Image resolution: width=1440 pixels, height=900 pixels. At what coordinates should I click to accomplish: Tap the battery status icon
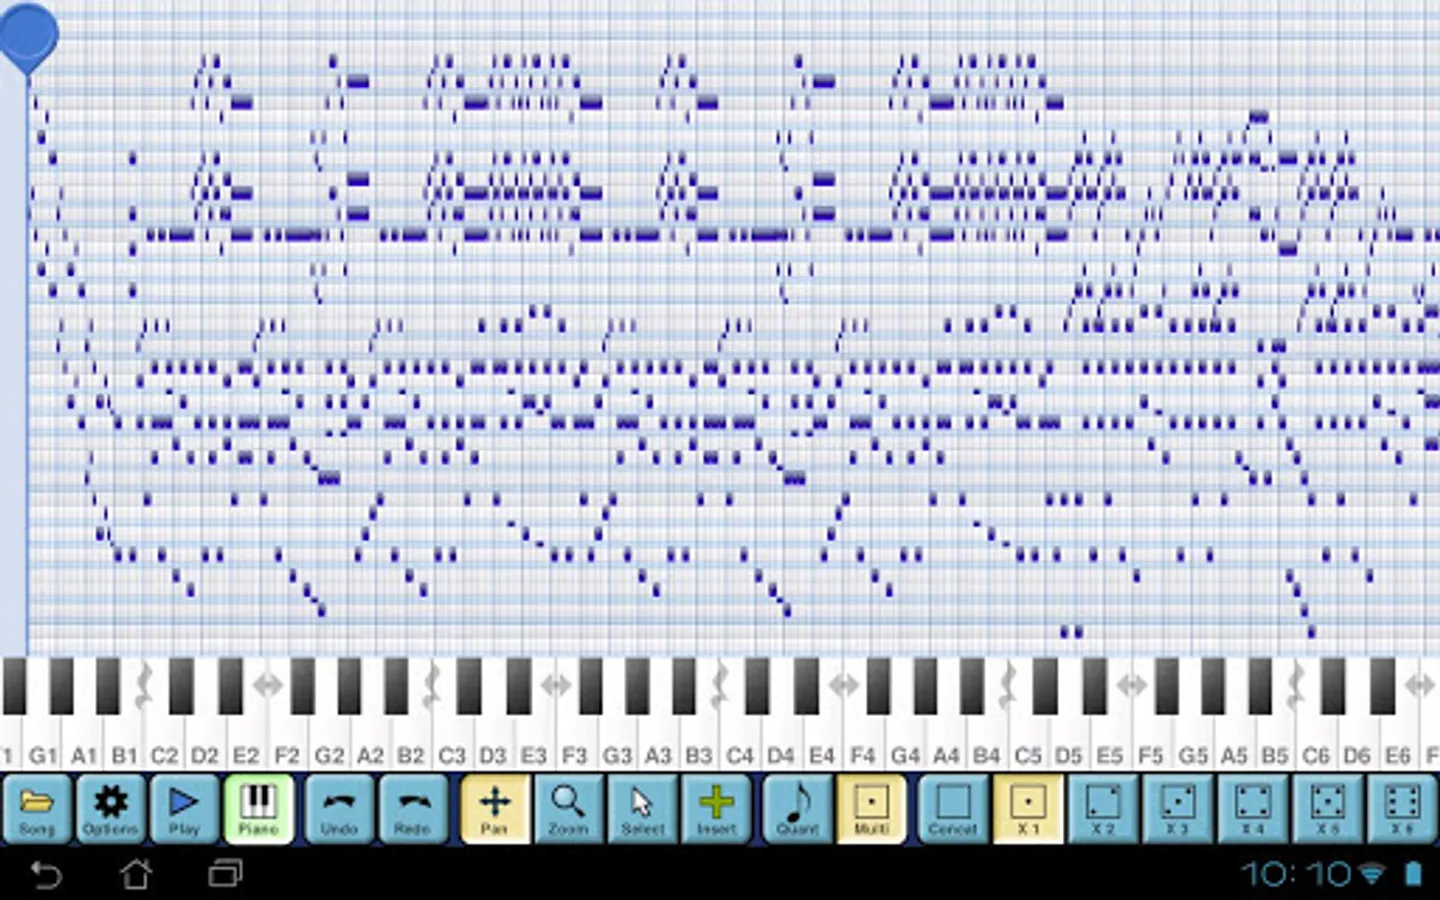(x=1413, y=874)
